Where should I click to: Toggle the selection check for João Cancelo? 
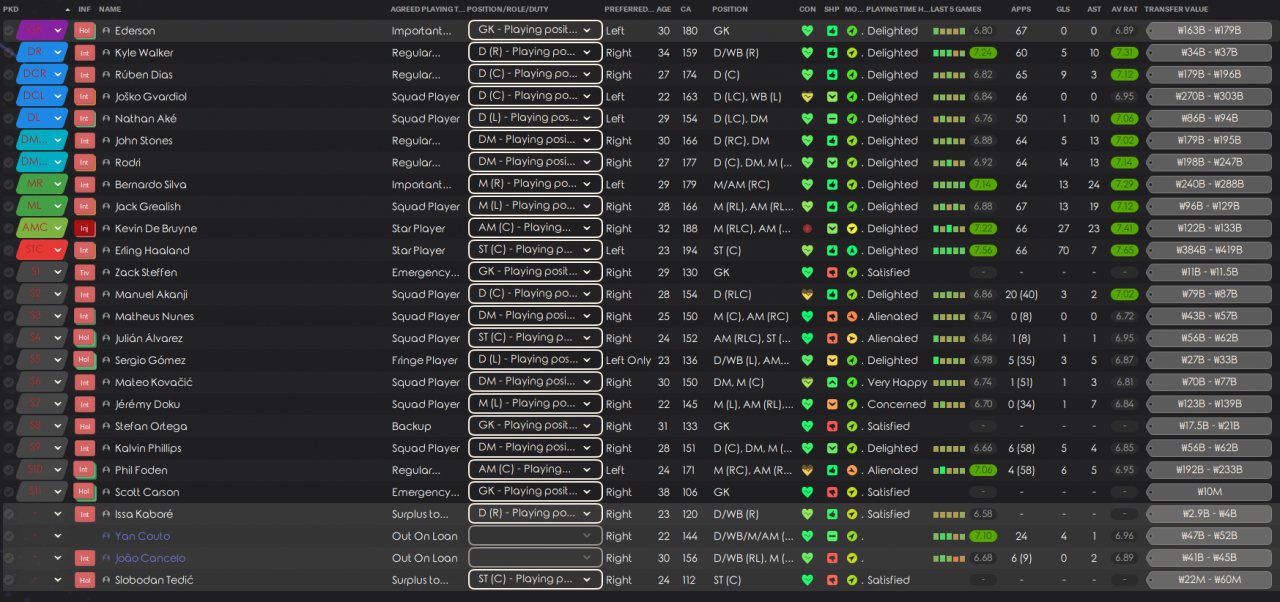pyautogui.click(x=8, y=559)
